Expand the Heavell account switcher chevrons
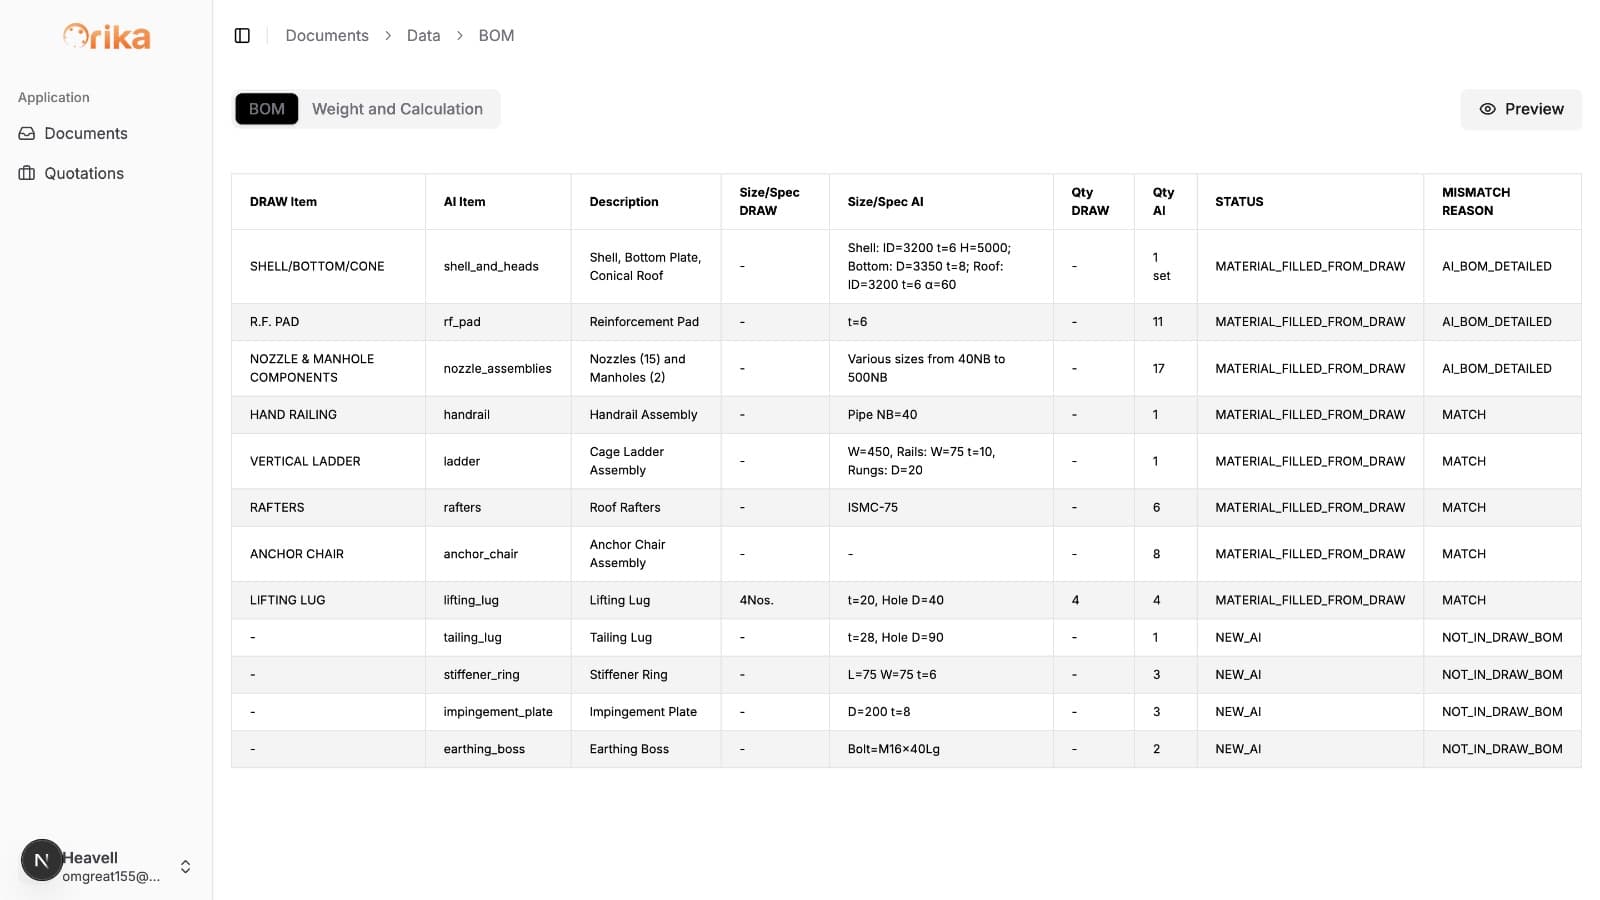This screenshot has height=900, width=1600. coord(185,867)
